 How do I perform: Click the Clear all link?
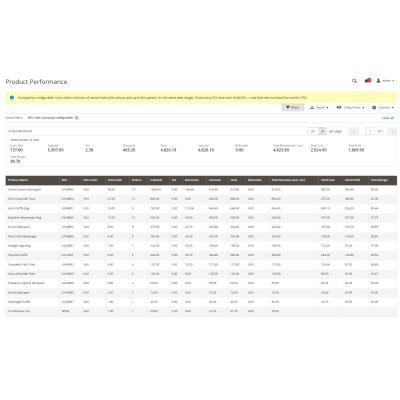coord(388,118)
